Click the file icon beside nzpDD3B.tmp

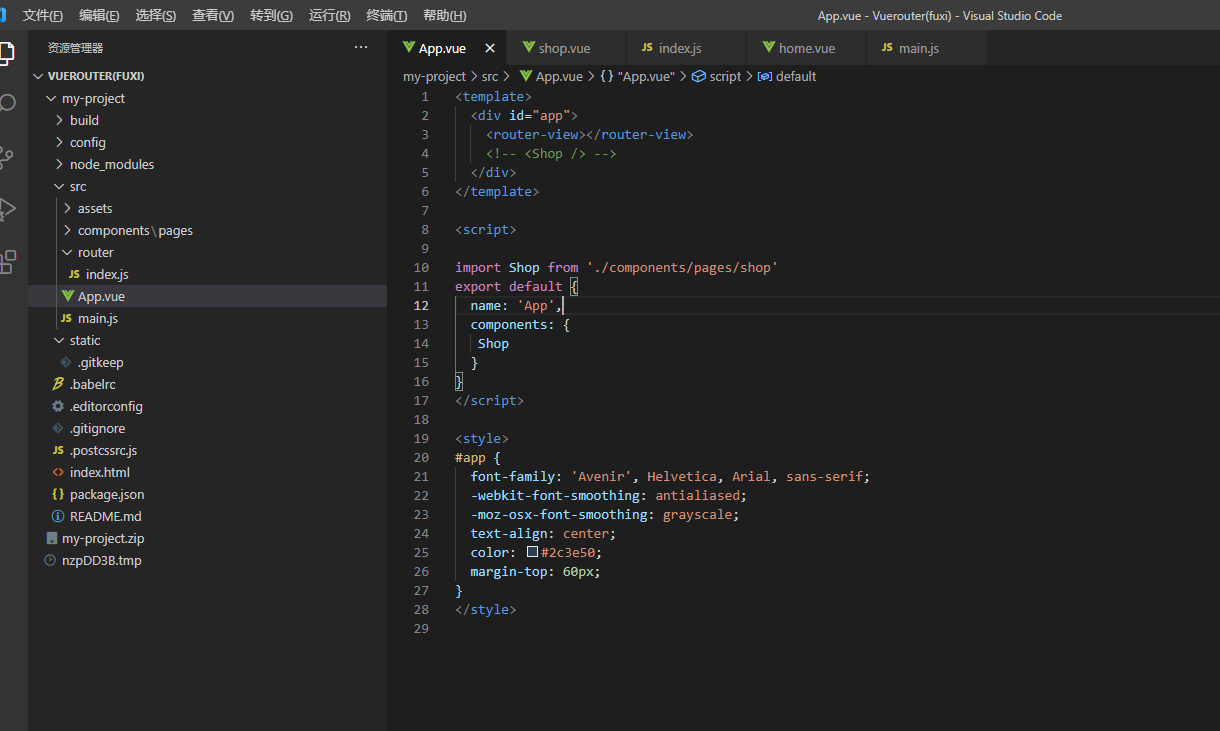coord(52,560)
